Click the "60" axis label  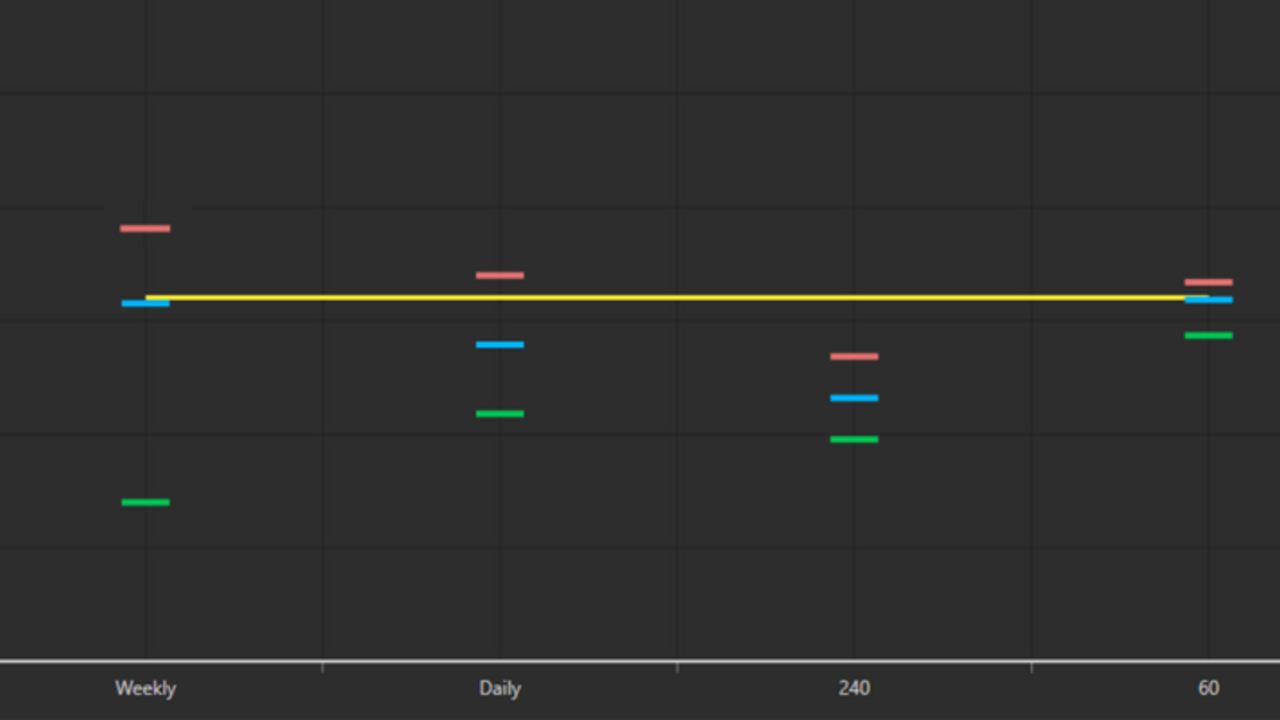(x=1208, y=688)
